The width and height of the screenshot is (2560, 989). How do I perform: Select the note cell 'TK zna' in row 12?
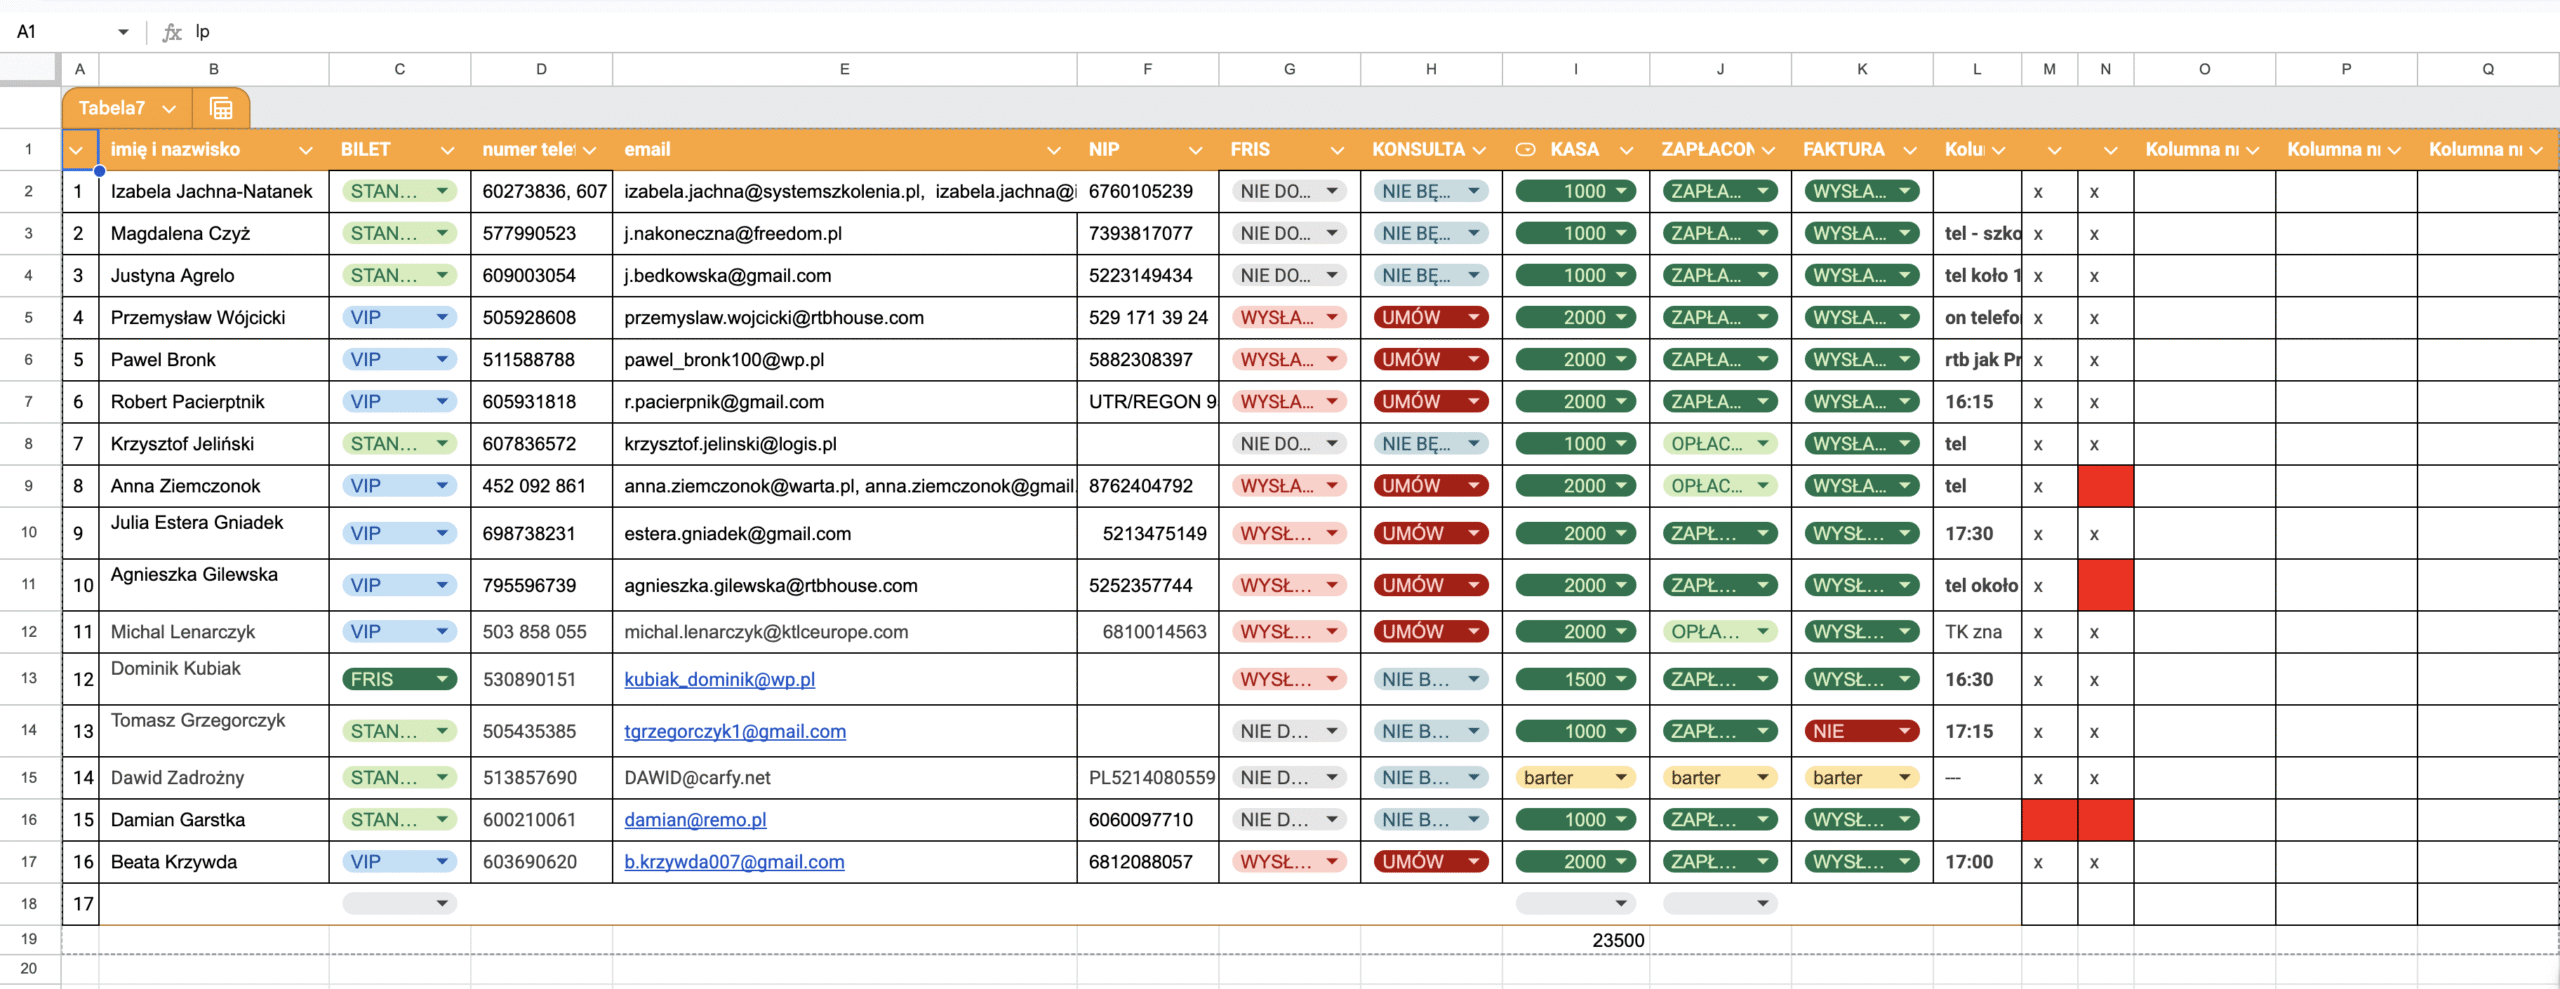point(1976,631)
